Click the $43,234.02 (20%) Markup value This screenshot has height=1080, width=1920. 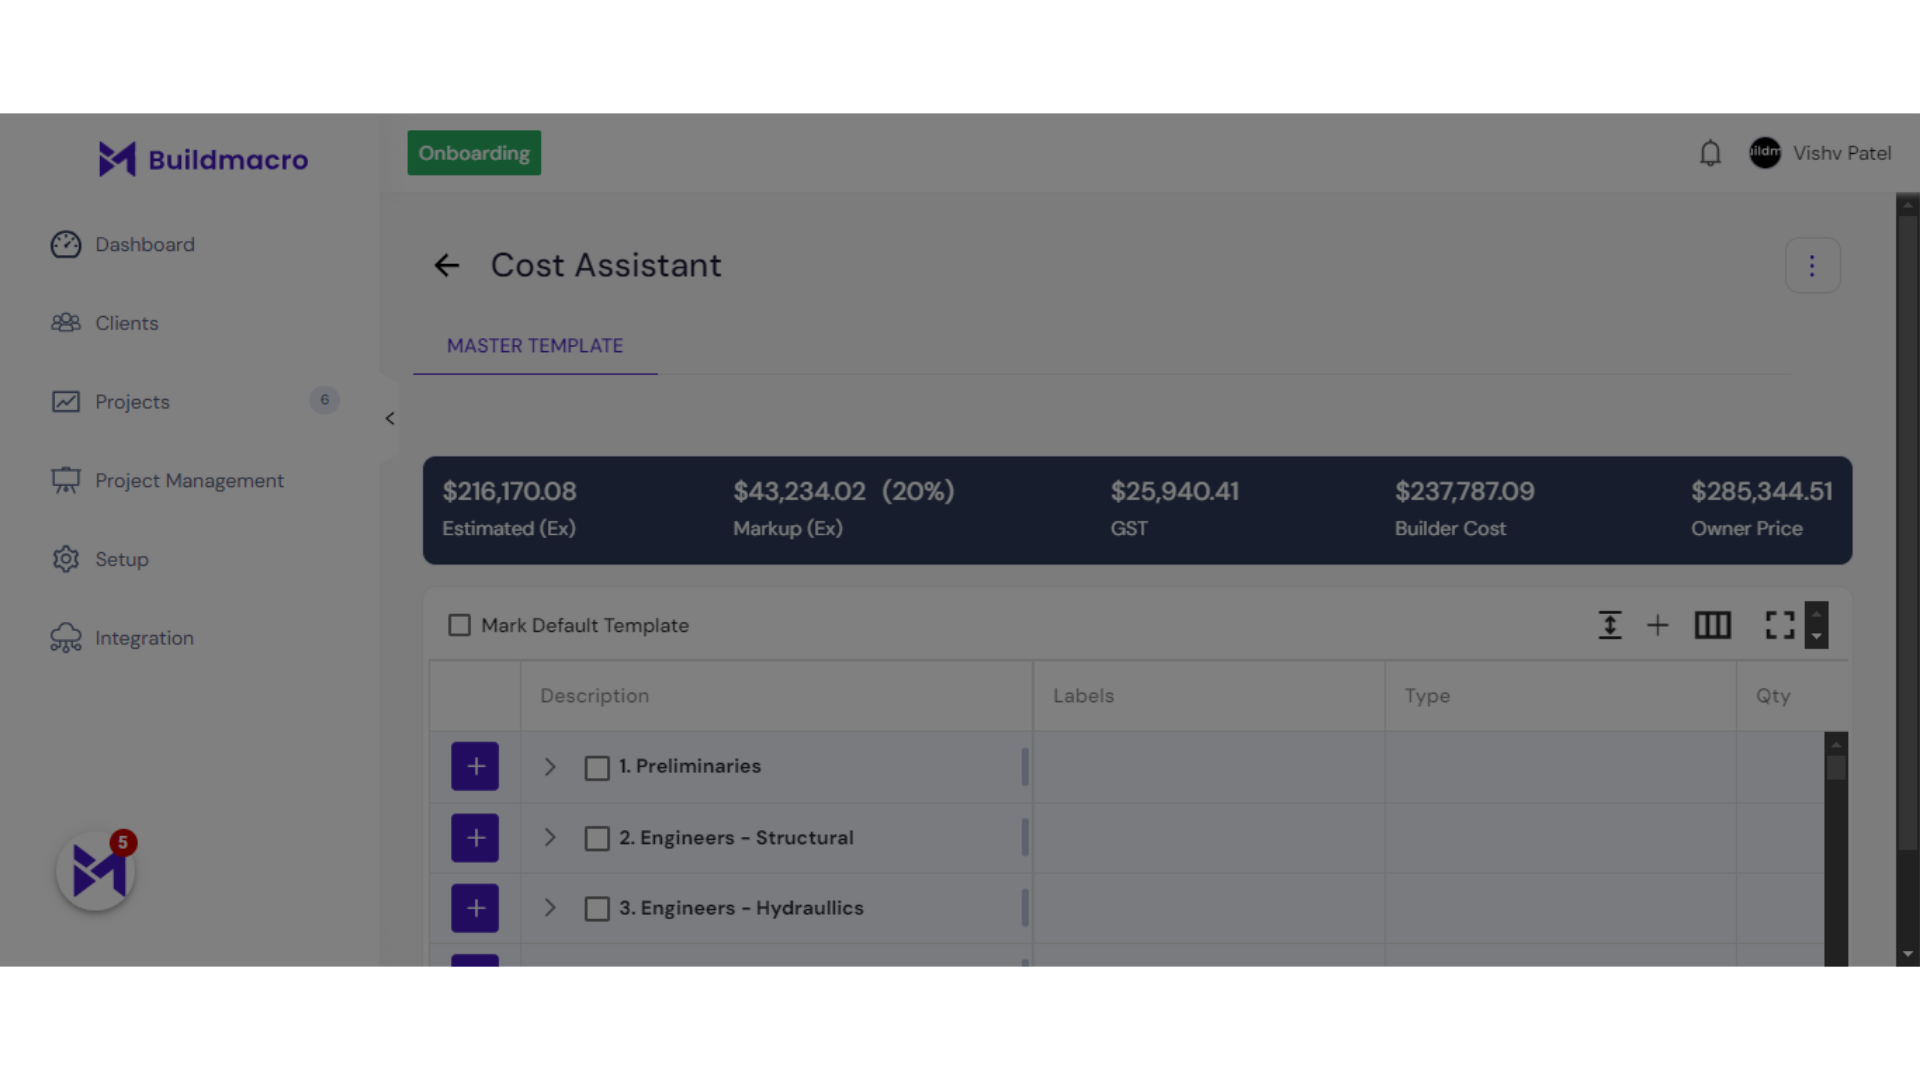844,491
